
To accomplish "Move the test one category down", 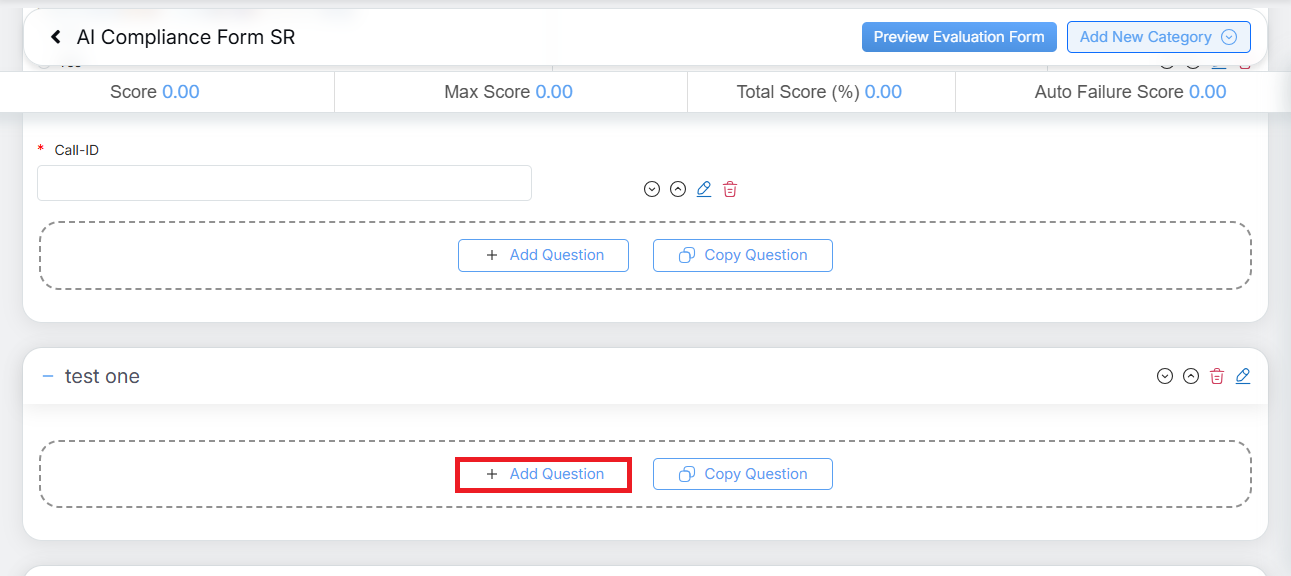I will click(x=1164, y=377).
